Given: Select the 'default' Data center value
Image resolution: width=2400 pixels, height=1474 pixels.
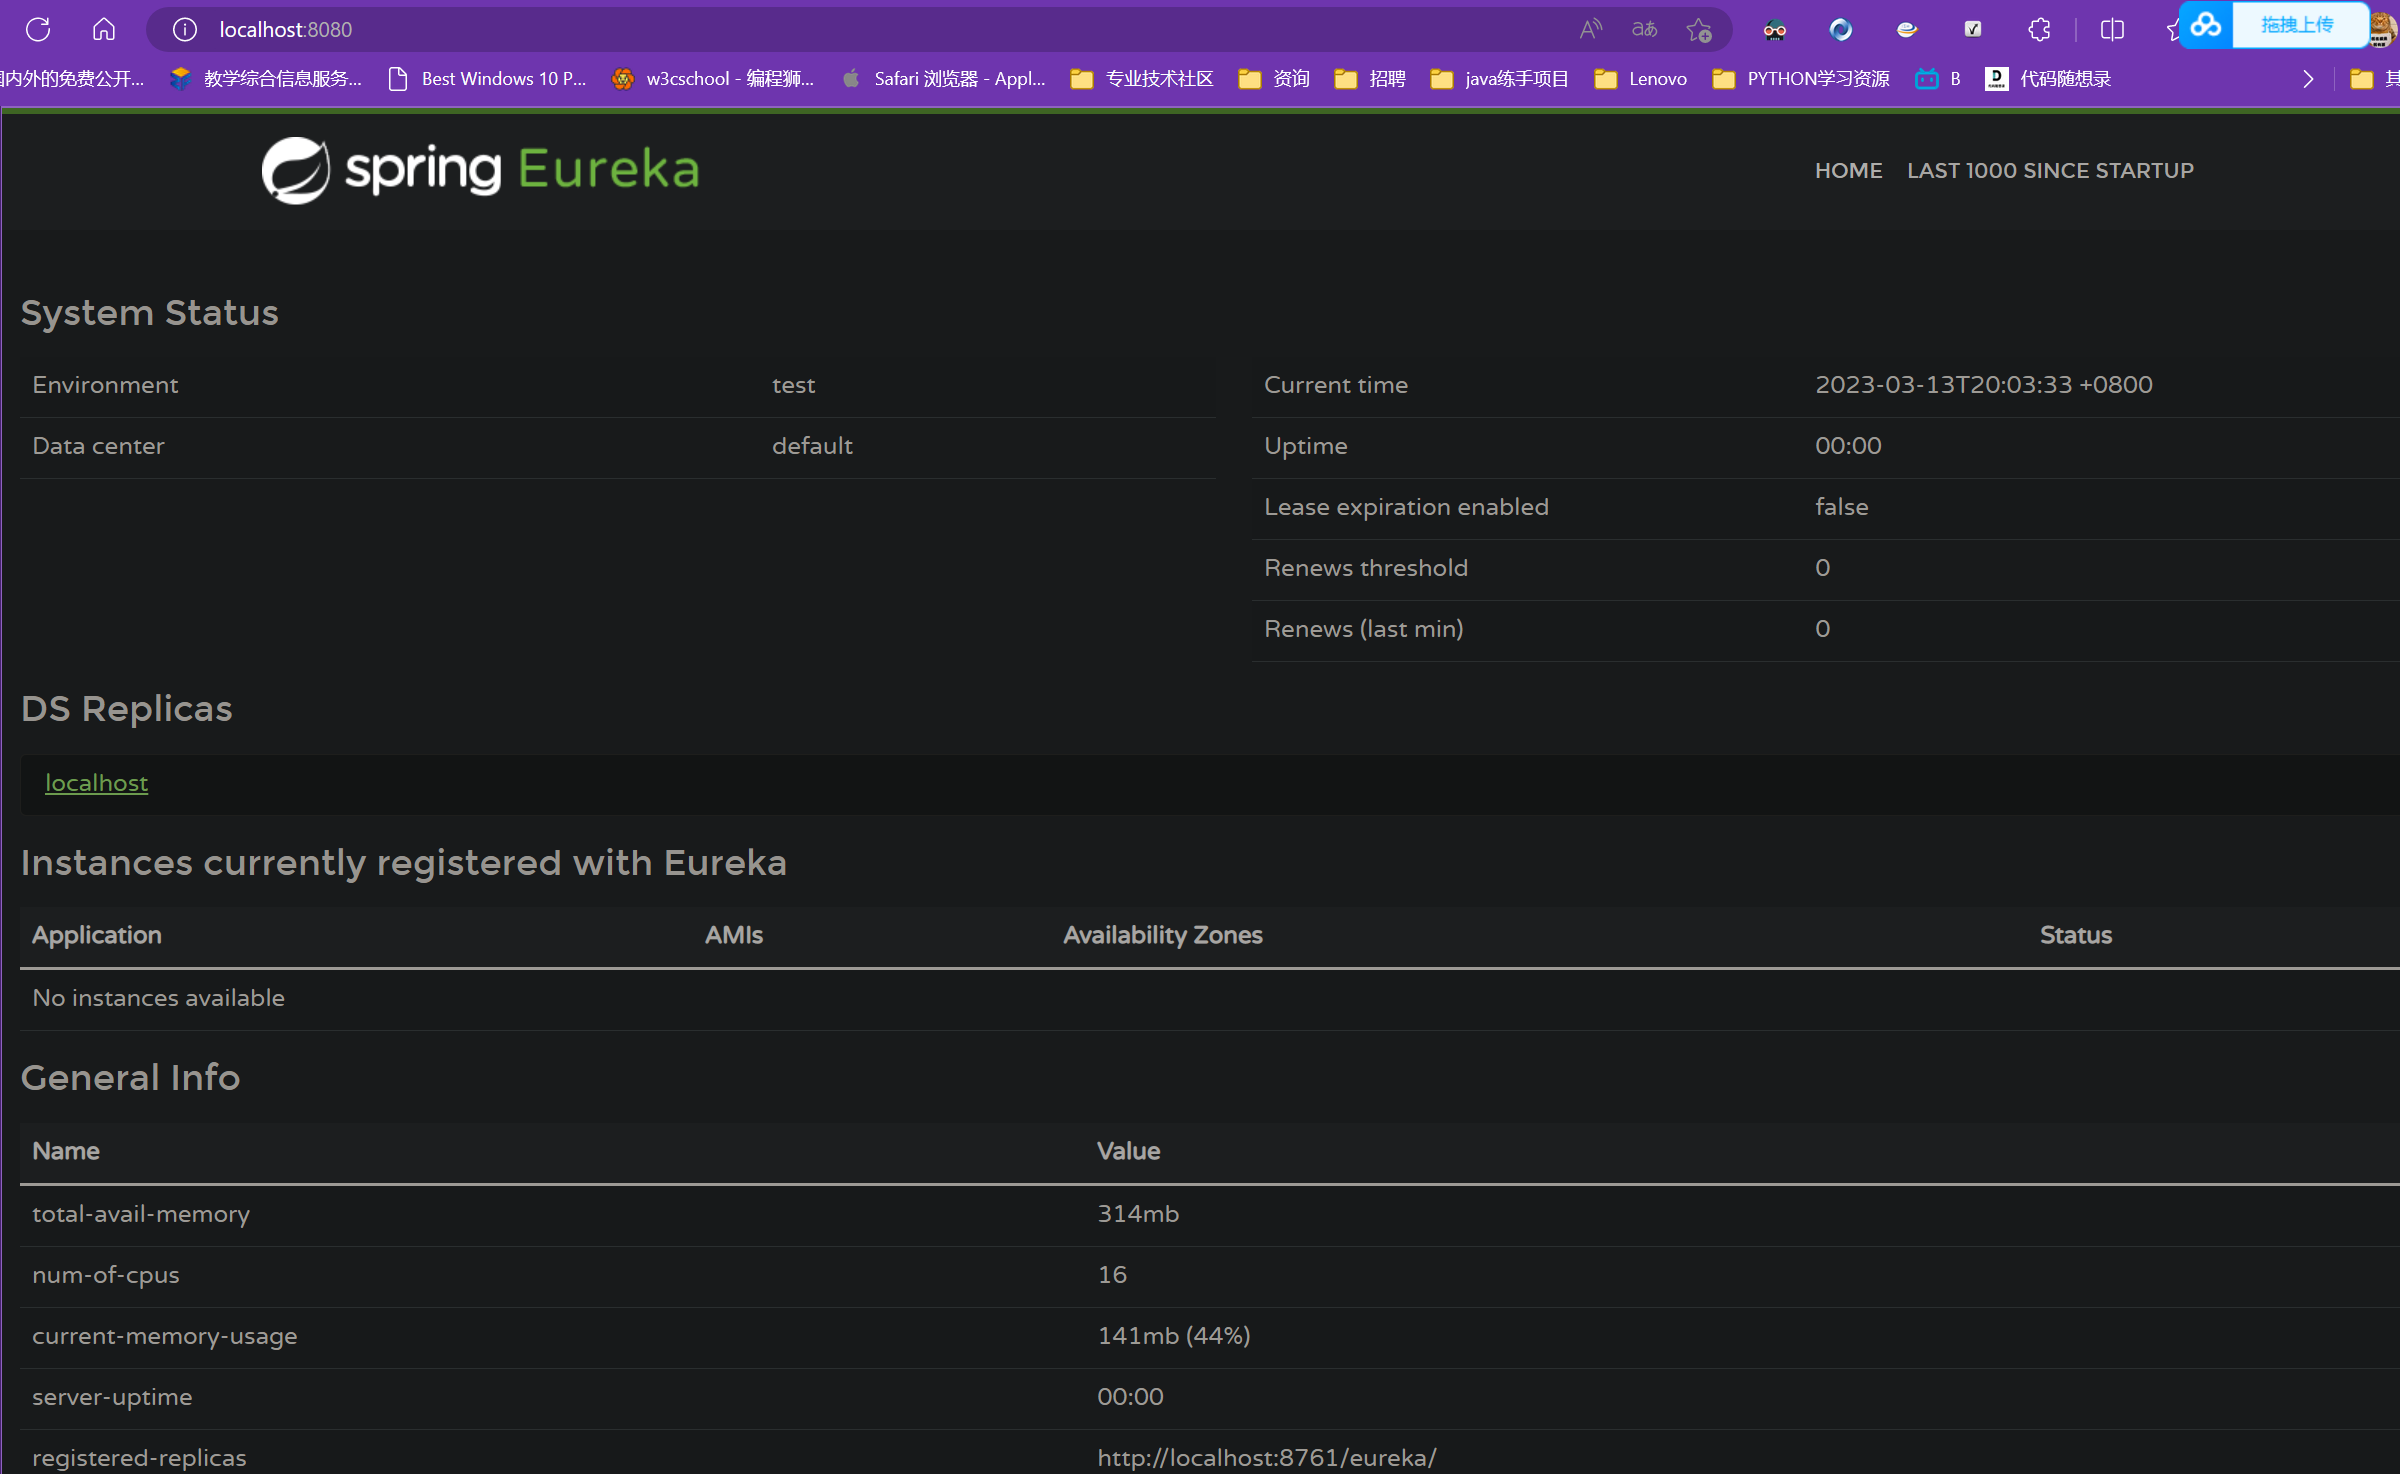Looking at the screenshot, I should tap(812, 446).
